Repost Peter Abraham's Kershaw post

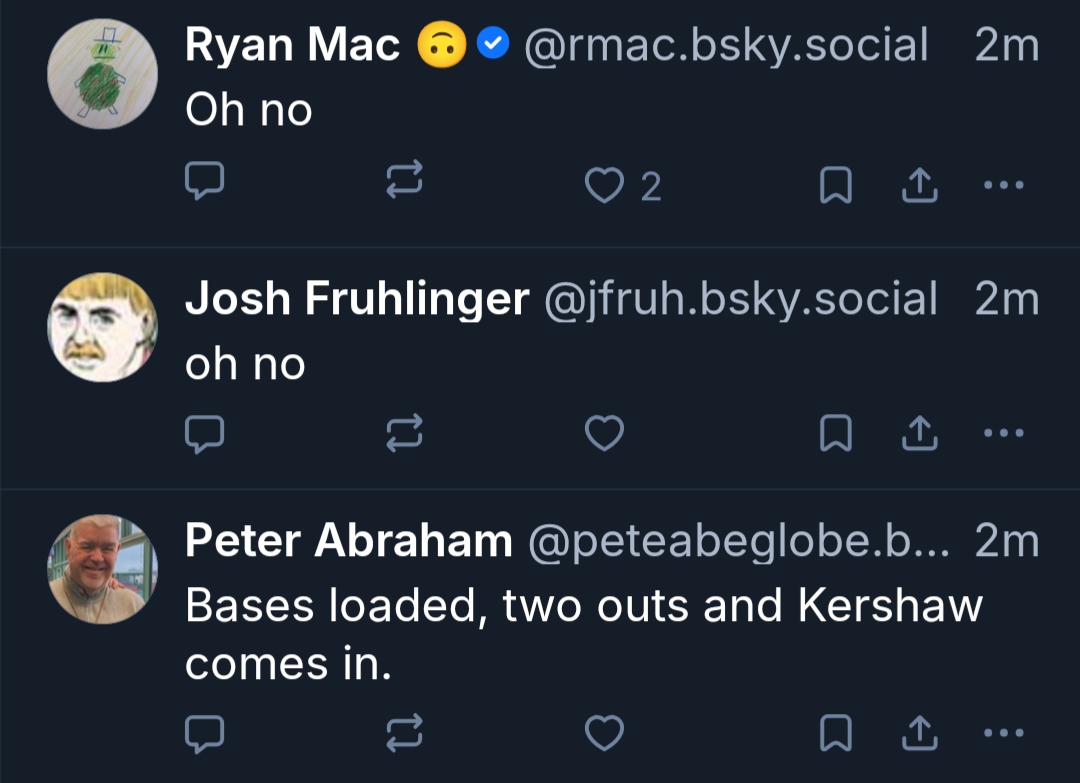[x=405, y=735]
